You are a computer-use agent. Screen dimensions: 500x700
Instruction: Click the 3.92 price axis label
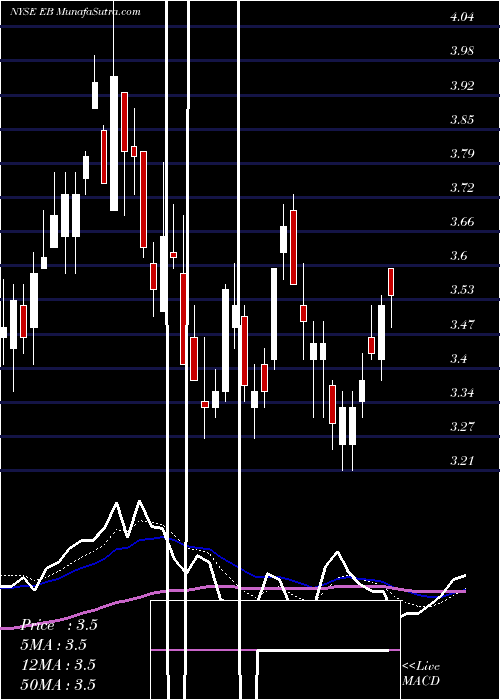pyautogui.click(x=462, y=85)
